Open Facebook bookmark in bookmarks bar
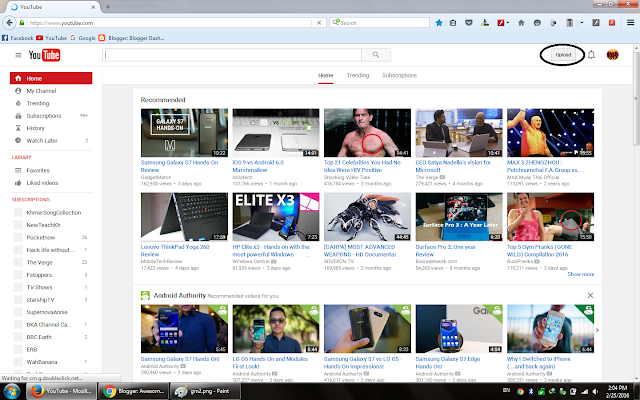640x400 pixels. point(18,38)
